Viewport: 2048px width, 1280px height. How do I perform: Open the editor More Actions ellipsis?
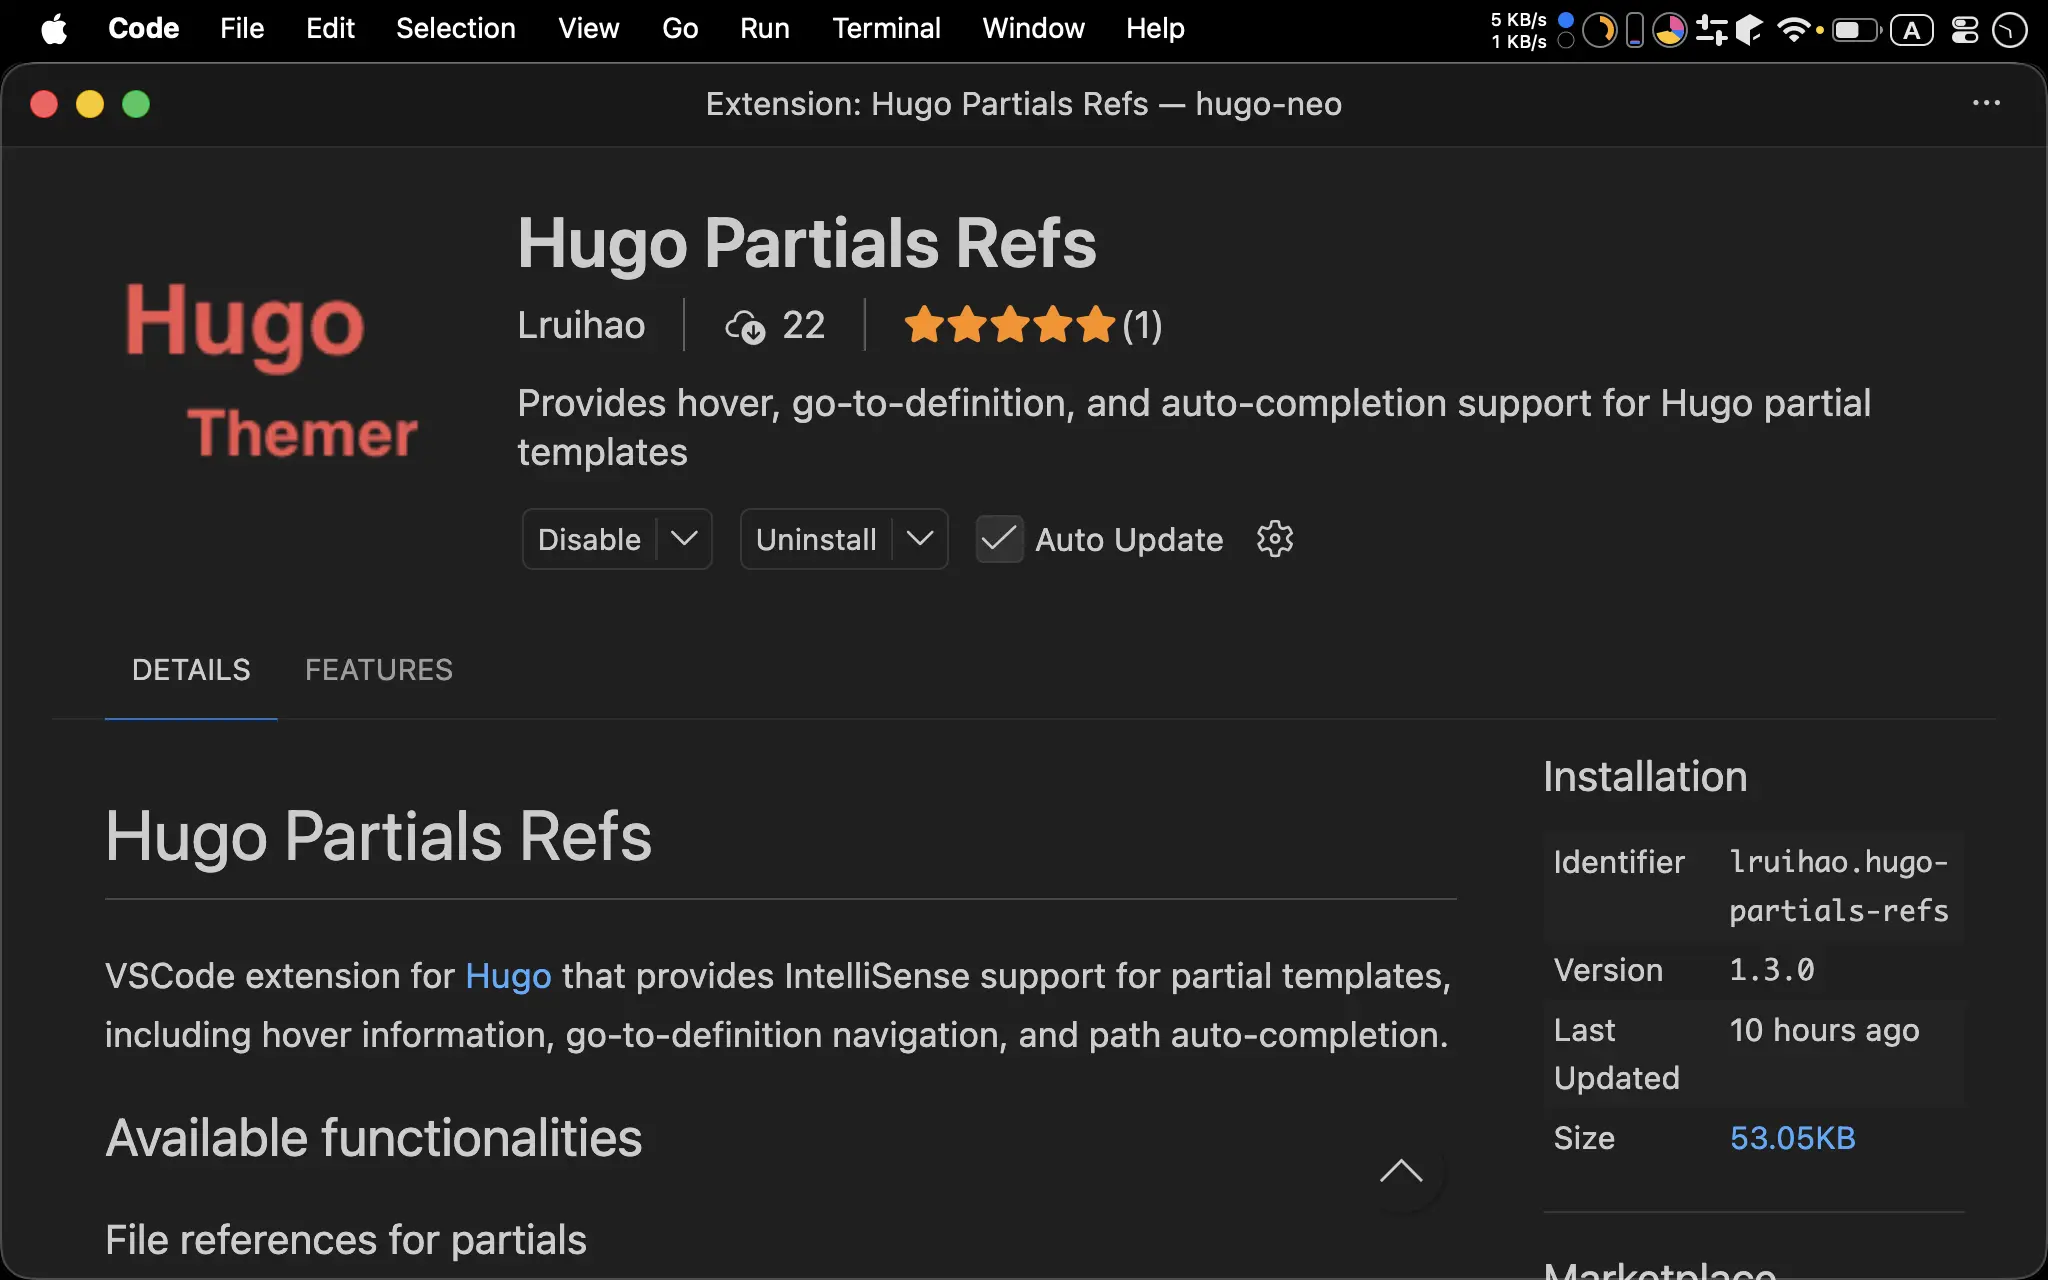pos(1986,103)
